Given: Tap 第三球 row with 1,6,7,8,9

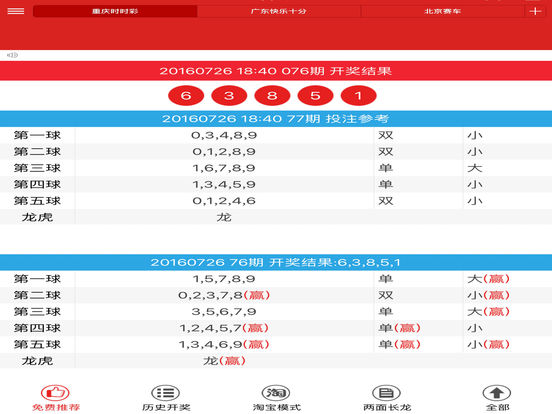Looking at the screenshot, I should click(x=276, y=168).
